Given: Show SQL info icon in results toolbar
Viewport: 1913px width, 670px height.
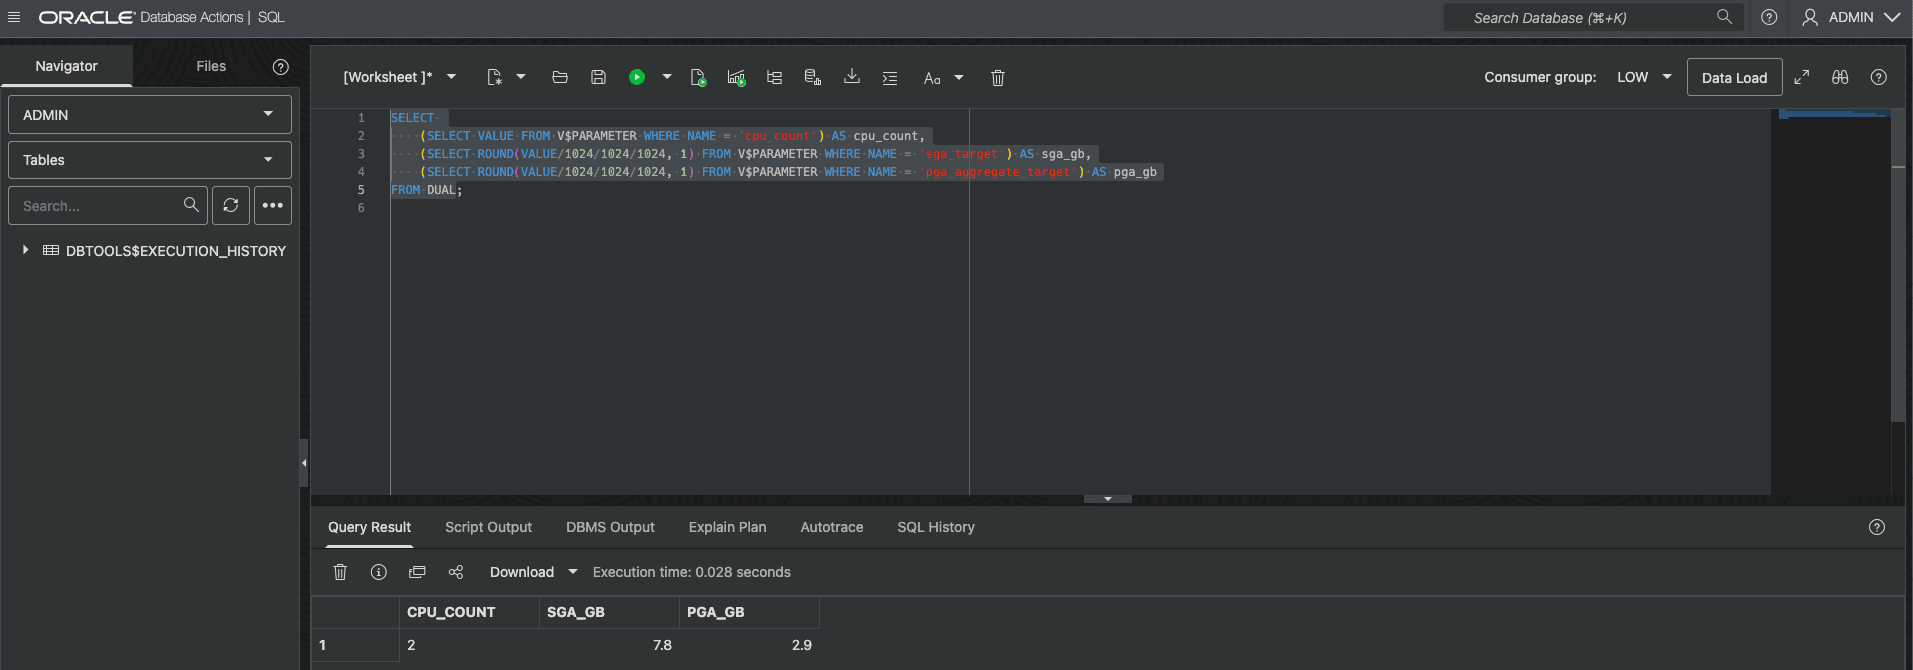Looking at the screenshot, I should tap(379, 572).
